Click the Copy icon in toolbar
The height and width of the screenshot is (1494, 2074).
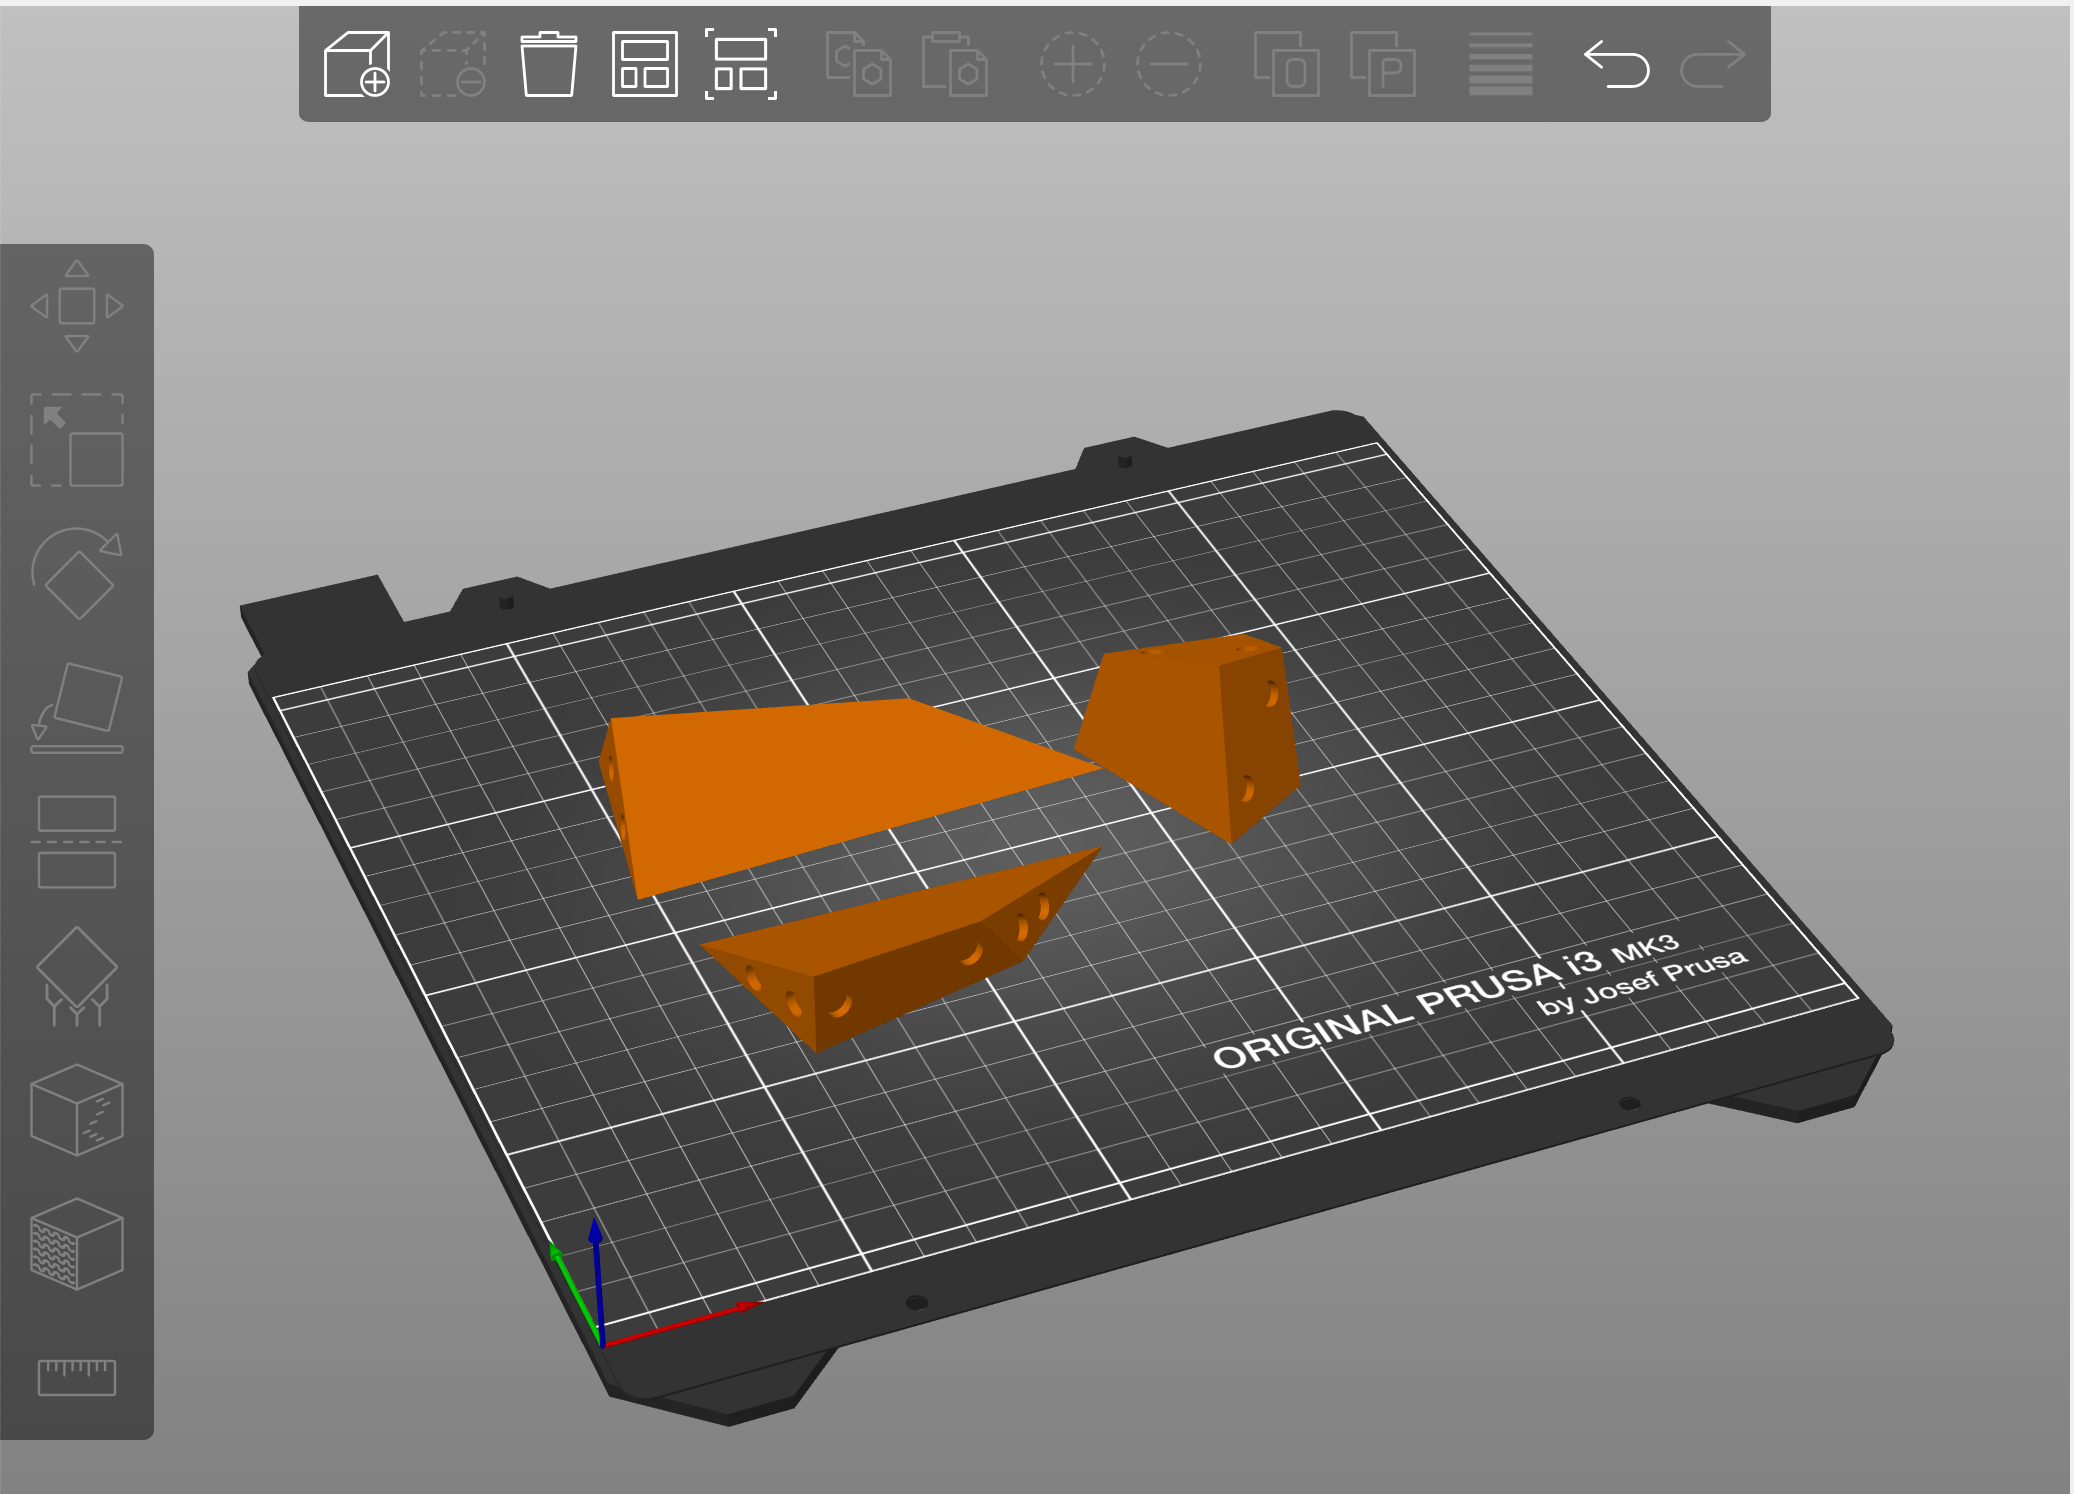tap(858, 64)
